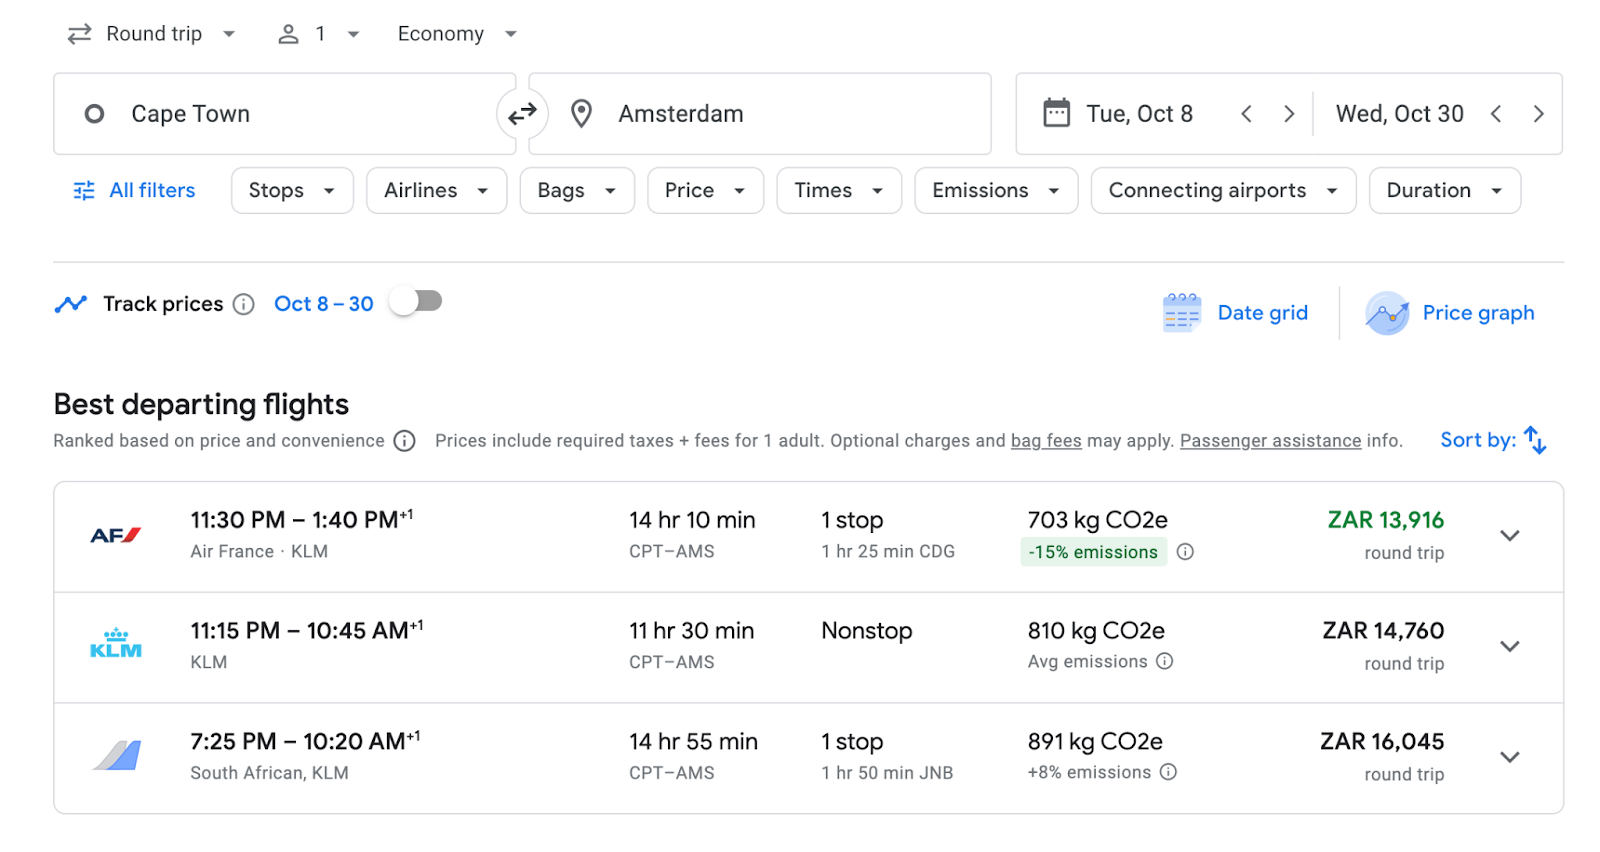Viewport: 1600px width, 852px height.
Task: Open the Price graph view
Action: (1450, 313)
